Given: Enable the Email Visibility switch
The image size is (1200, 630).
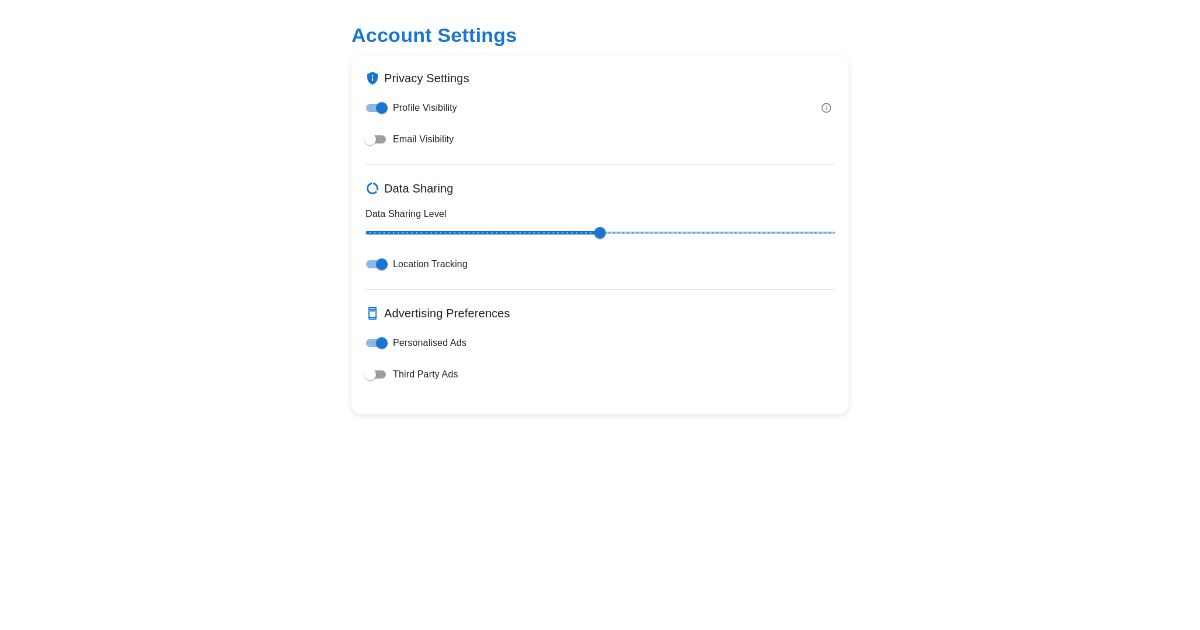Looking at the screenshot, I should coord(376,139).
